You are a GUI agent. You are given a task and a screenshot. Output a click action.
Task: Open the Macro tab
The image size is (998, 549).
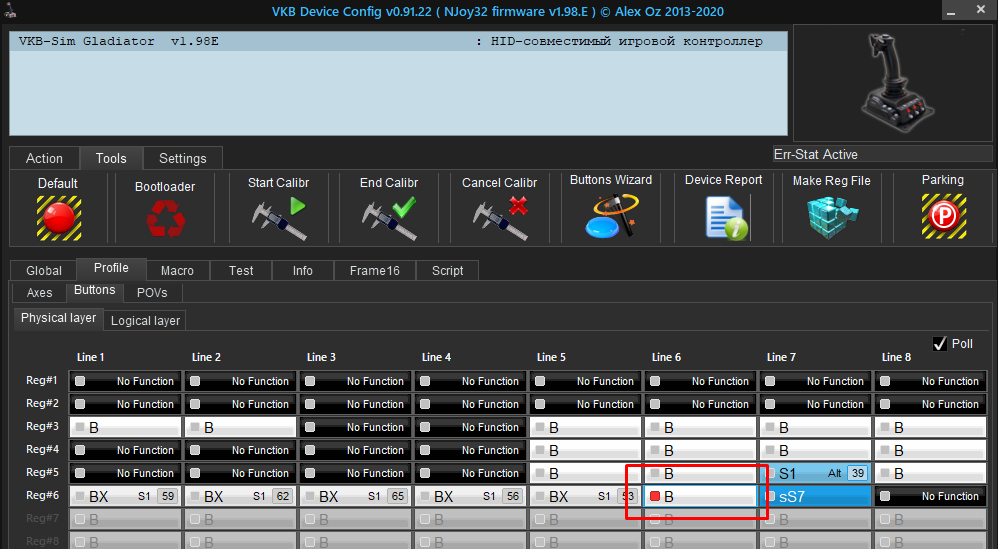(178, 270)
